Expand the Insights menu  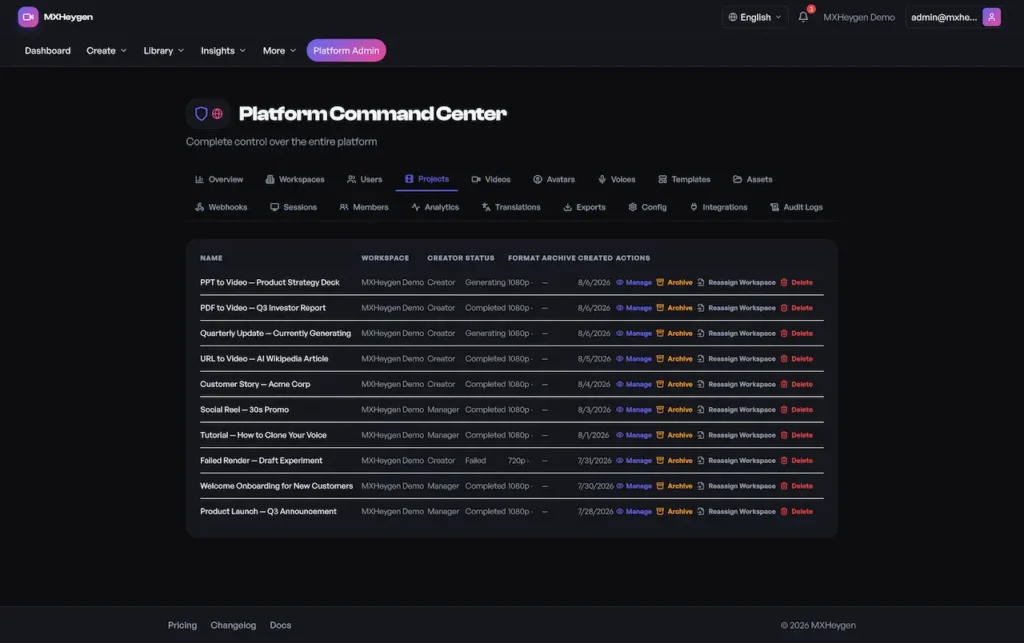click(x=223, y=51)
